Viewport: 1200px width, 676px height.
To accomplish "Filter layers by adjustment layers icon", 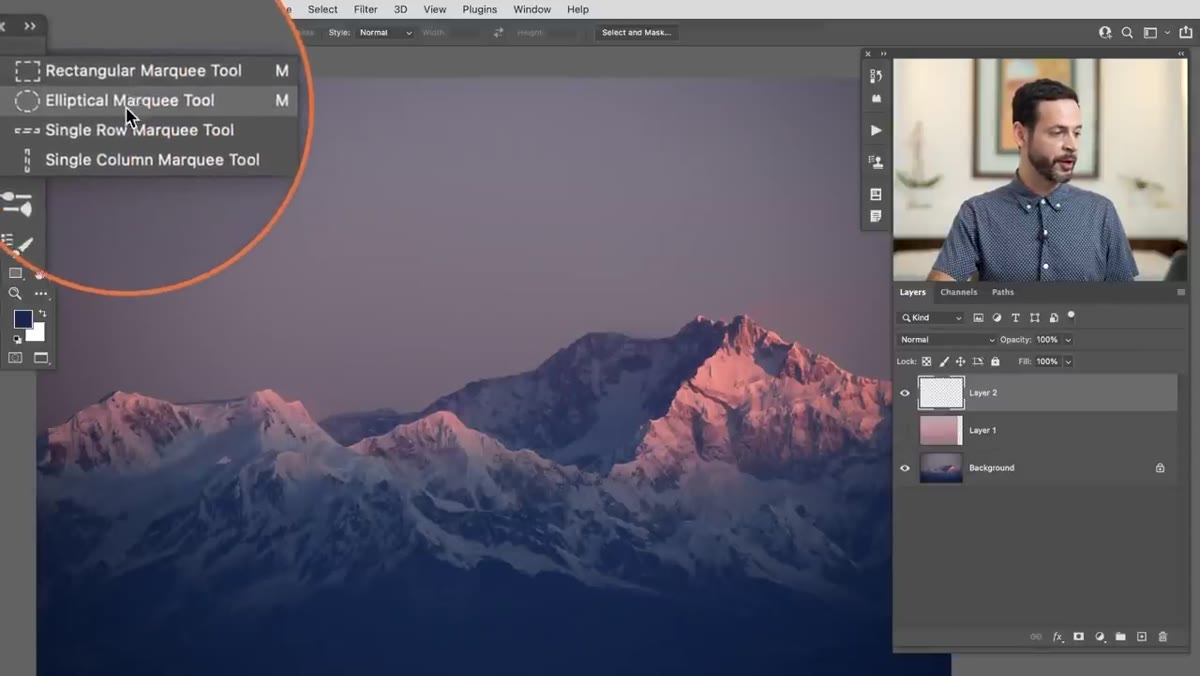I will (x=997, y=318).
